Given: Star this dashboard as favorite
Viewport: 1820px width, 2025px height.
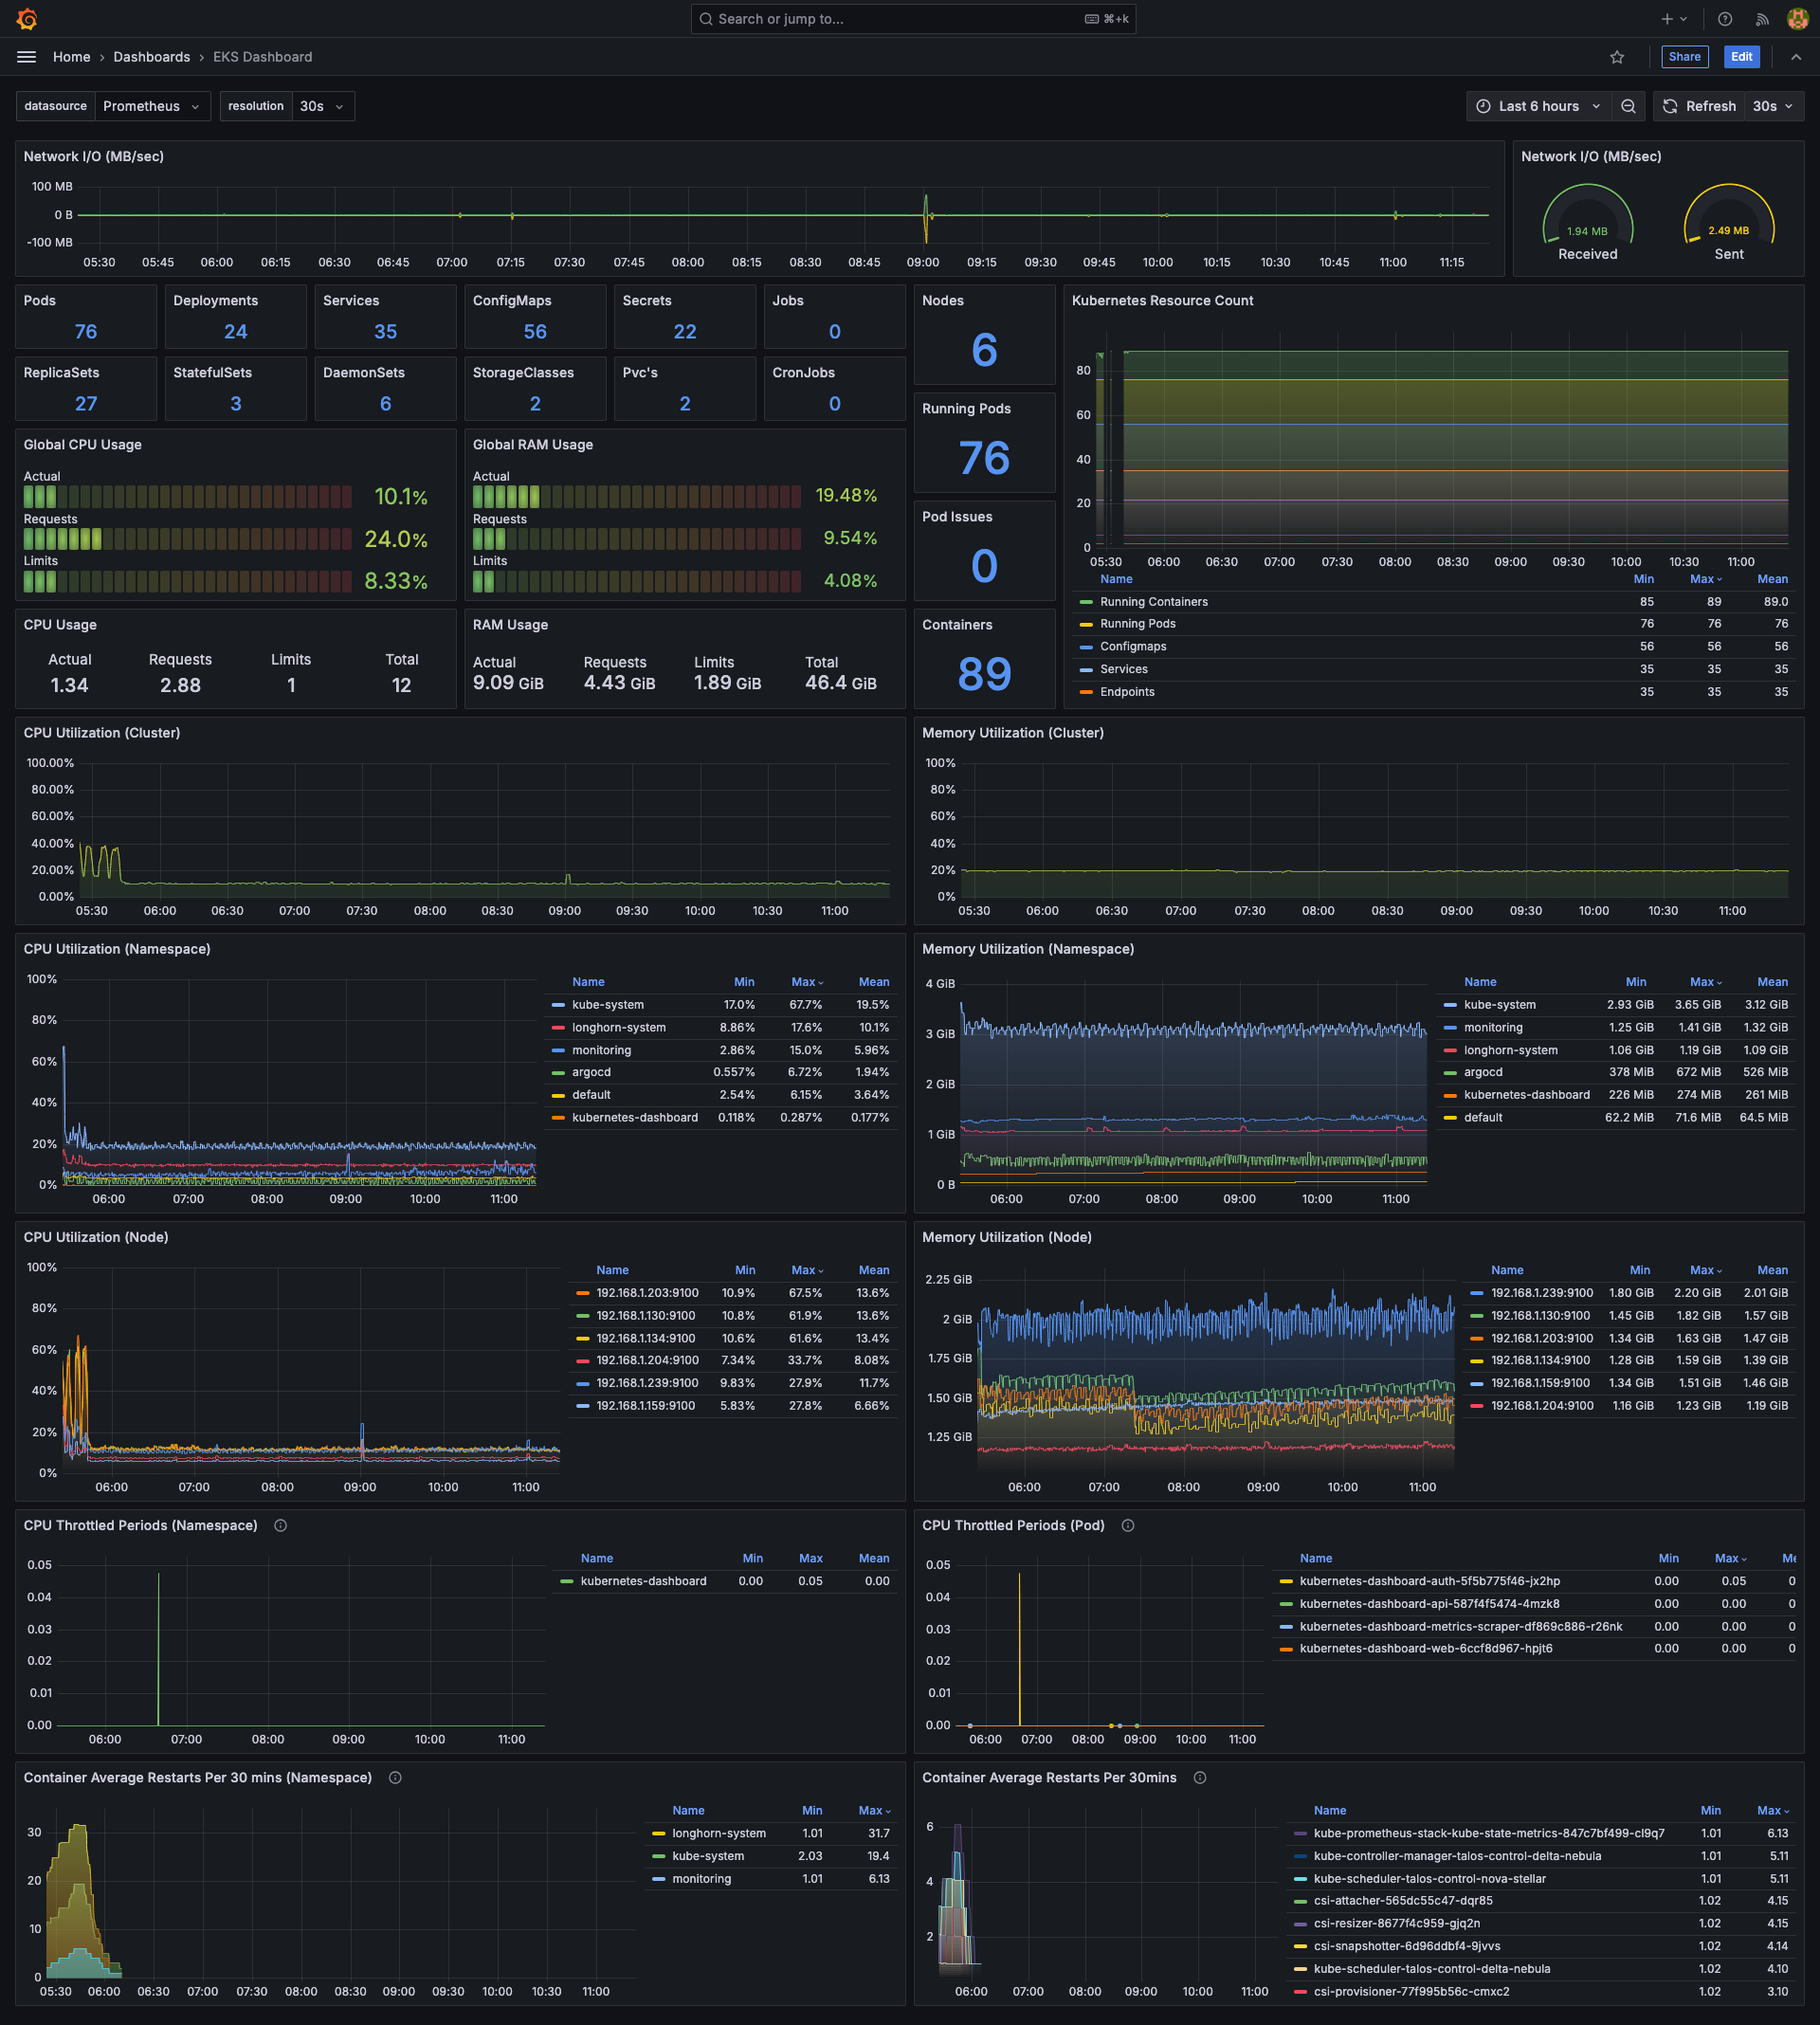Looking at the screenshot, I should [x=1617, y=57].
